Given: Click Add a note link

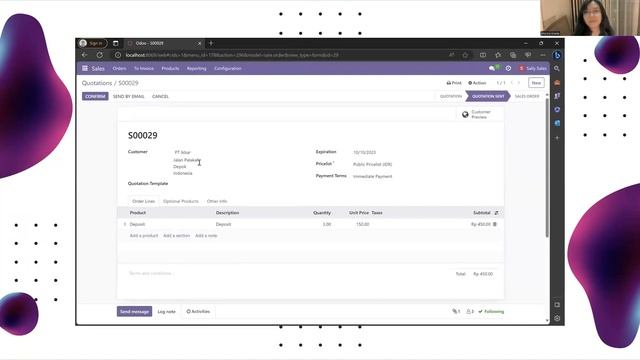Looking at the screenshot, I should coord(206,236).
